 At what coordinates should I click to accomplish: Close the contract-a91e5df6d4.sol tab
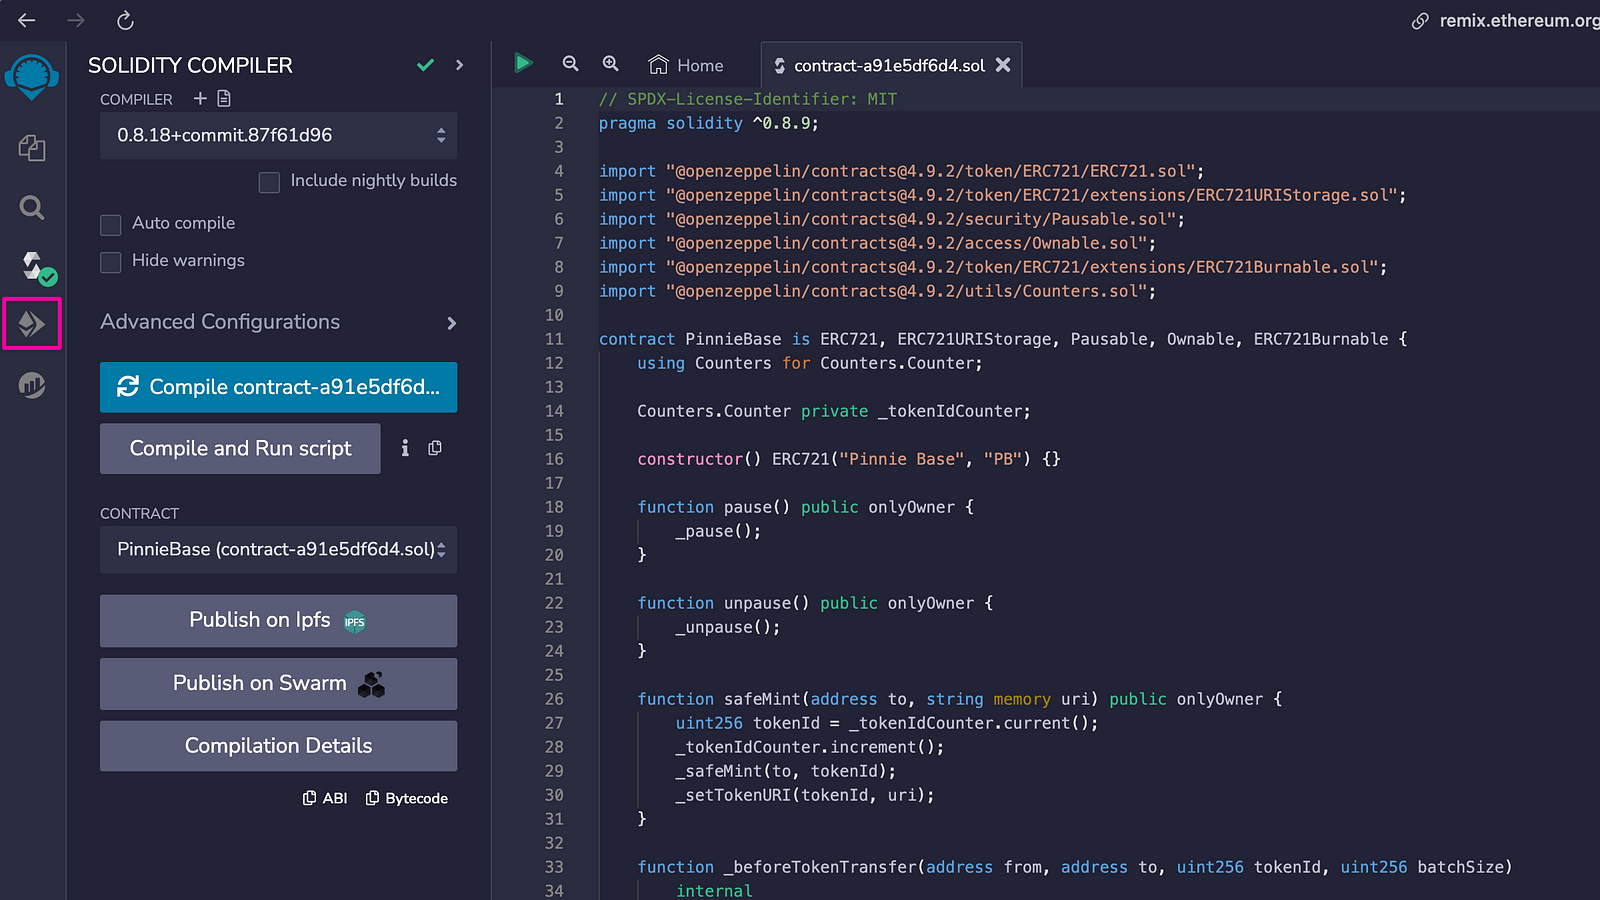1003,65
